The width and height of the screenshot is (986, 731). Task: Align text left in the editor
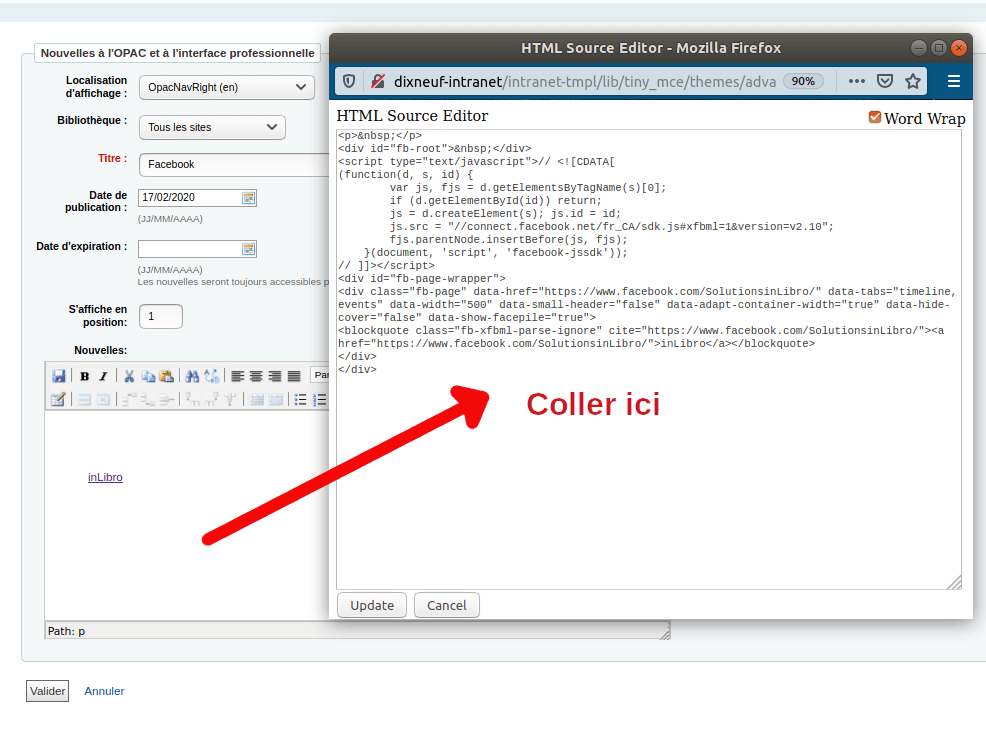[x=237, y=376]
